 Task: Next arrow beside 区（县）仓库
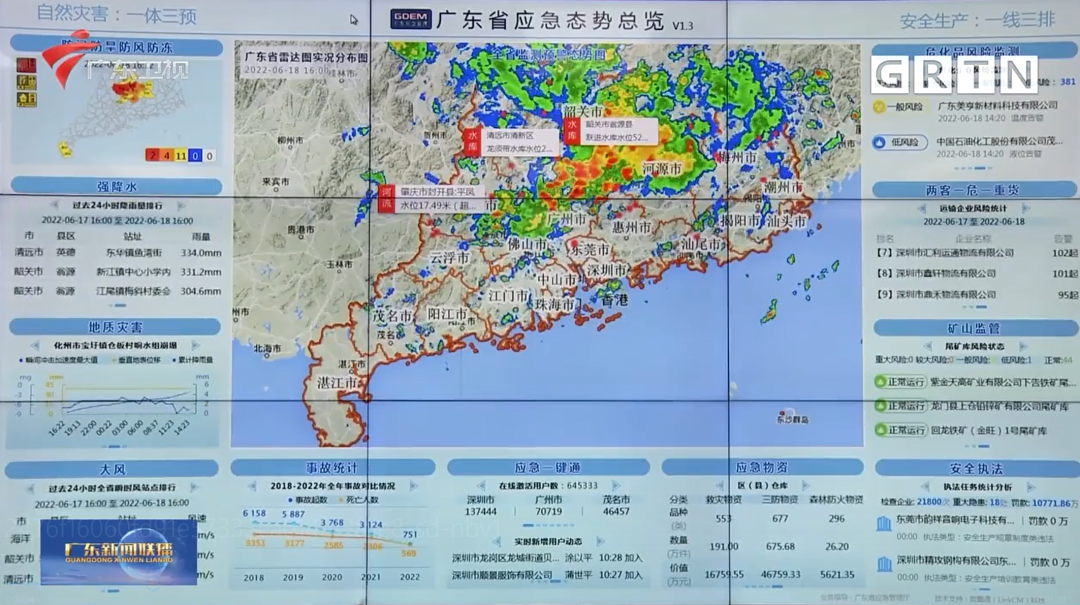[806, 485]
